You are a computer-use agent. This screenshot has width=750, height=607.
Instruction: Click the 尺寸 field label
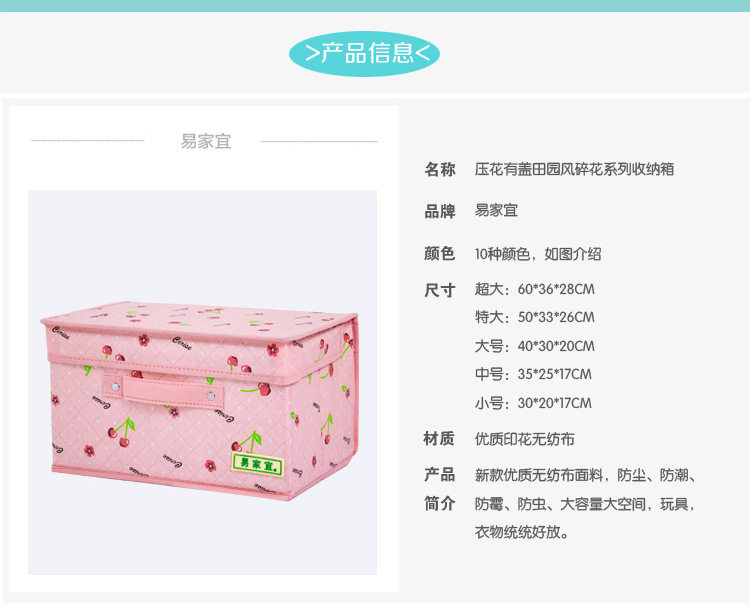tap(440, 290)
